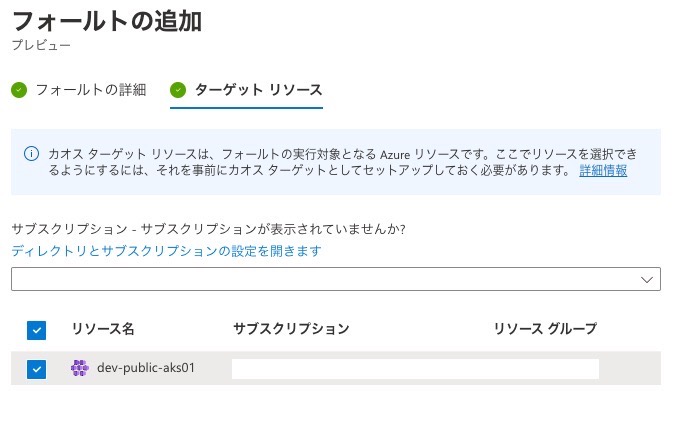This screenshot has width=693, height=429.
Task: Click the フォールトの追加 page title
Action: [107, 21]
